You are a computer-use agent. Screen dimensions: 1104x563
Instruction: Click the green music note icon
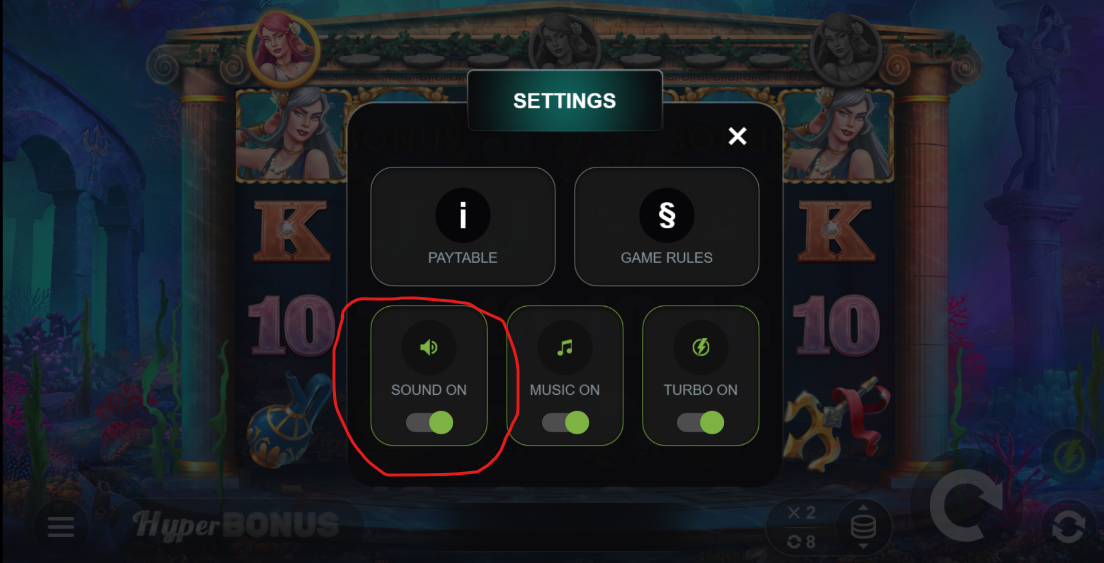[565, 347]
